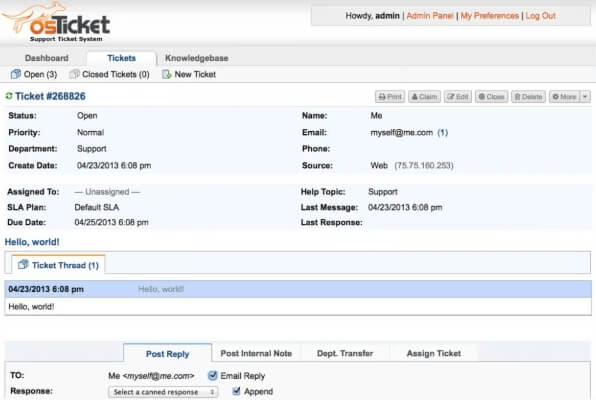The width and height of the screenshot is (596, 400).
Task: Click the Closed Tickets icon
Action: [x=74, y=74]
